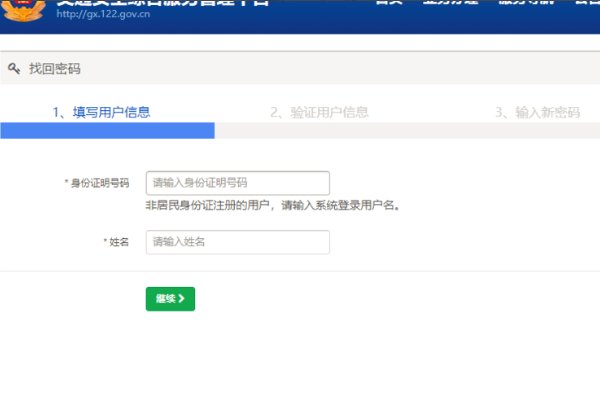Select step 3、输入新密码
This screenshot has width=600, height=400.
538,112
